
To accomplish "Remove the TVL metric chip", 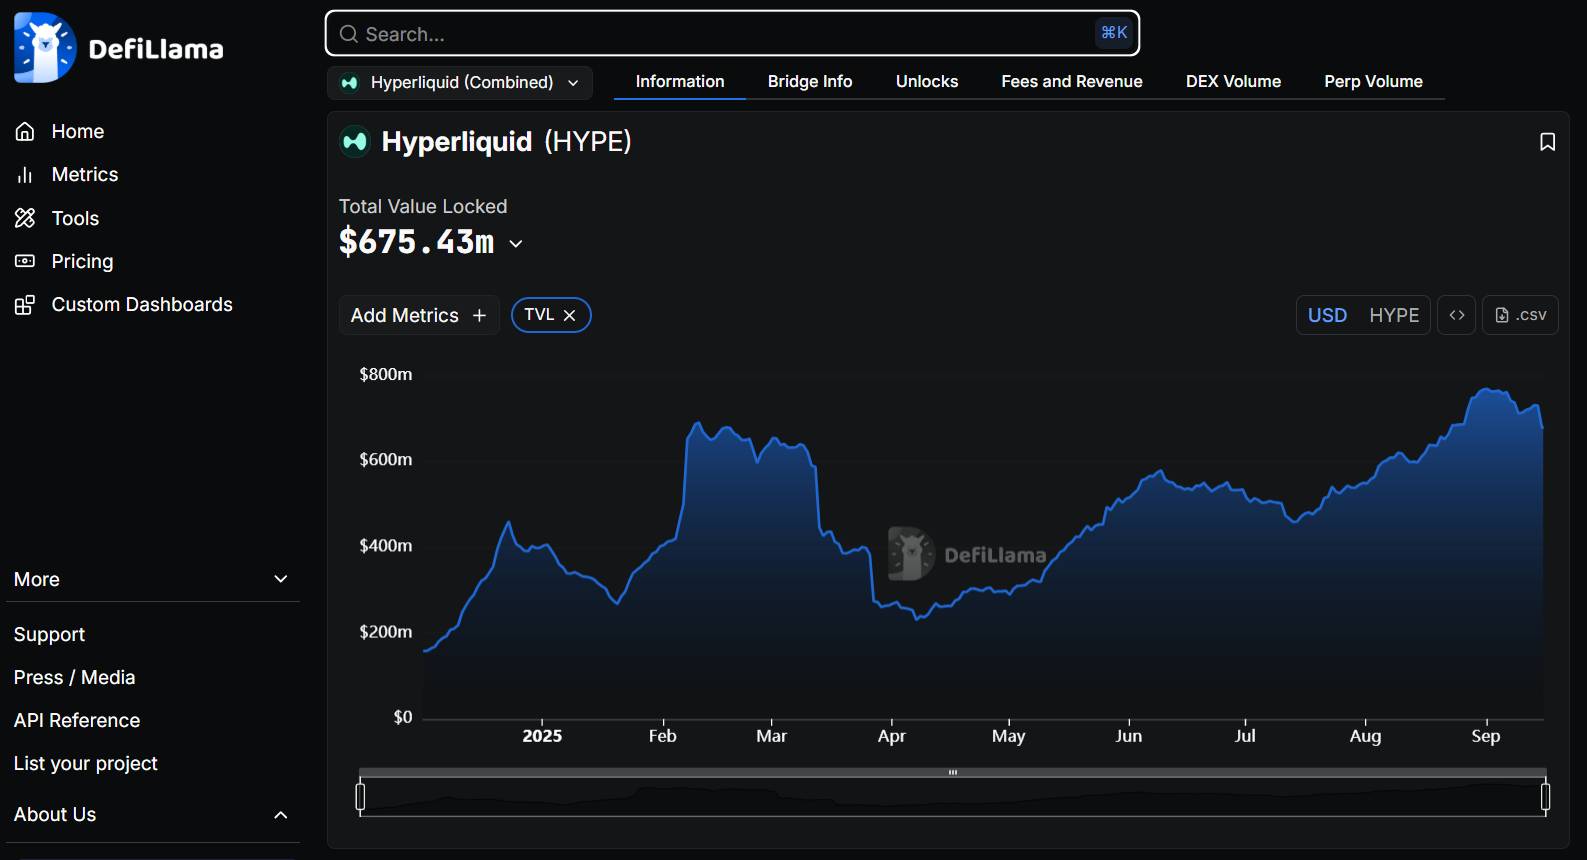I will tap(569, 315).
